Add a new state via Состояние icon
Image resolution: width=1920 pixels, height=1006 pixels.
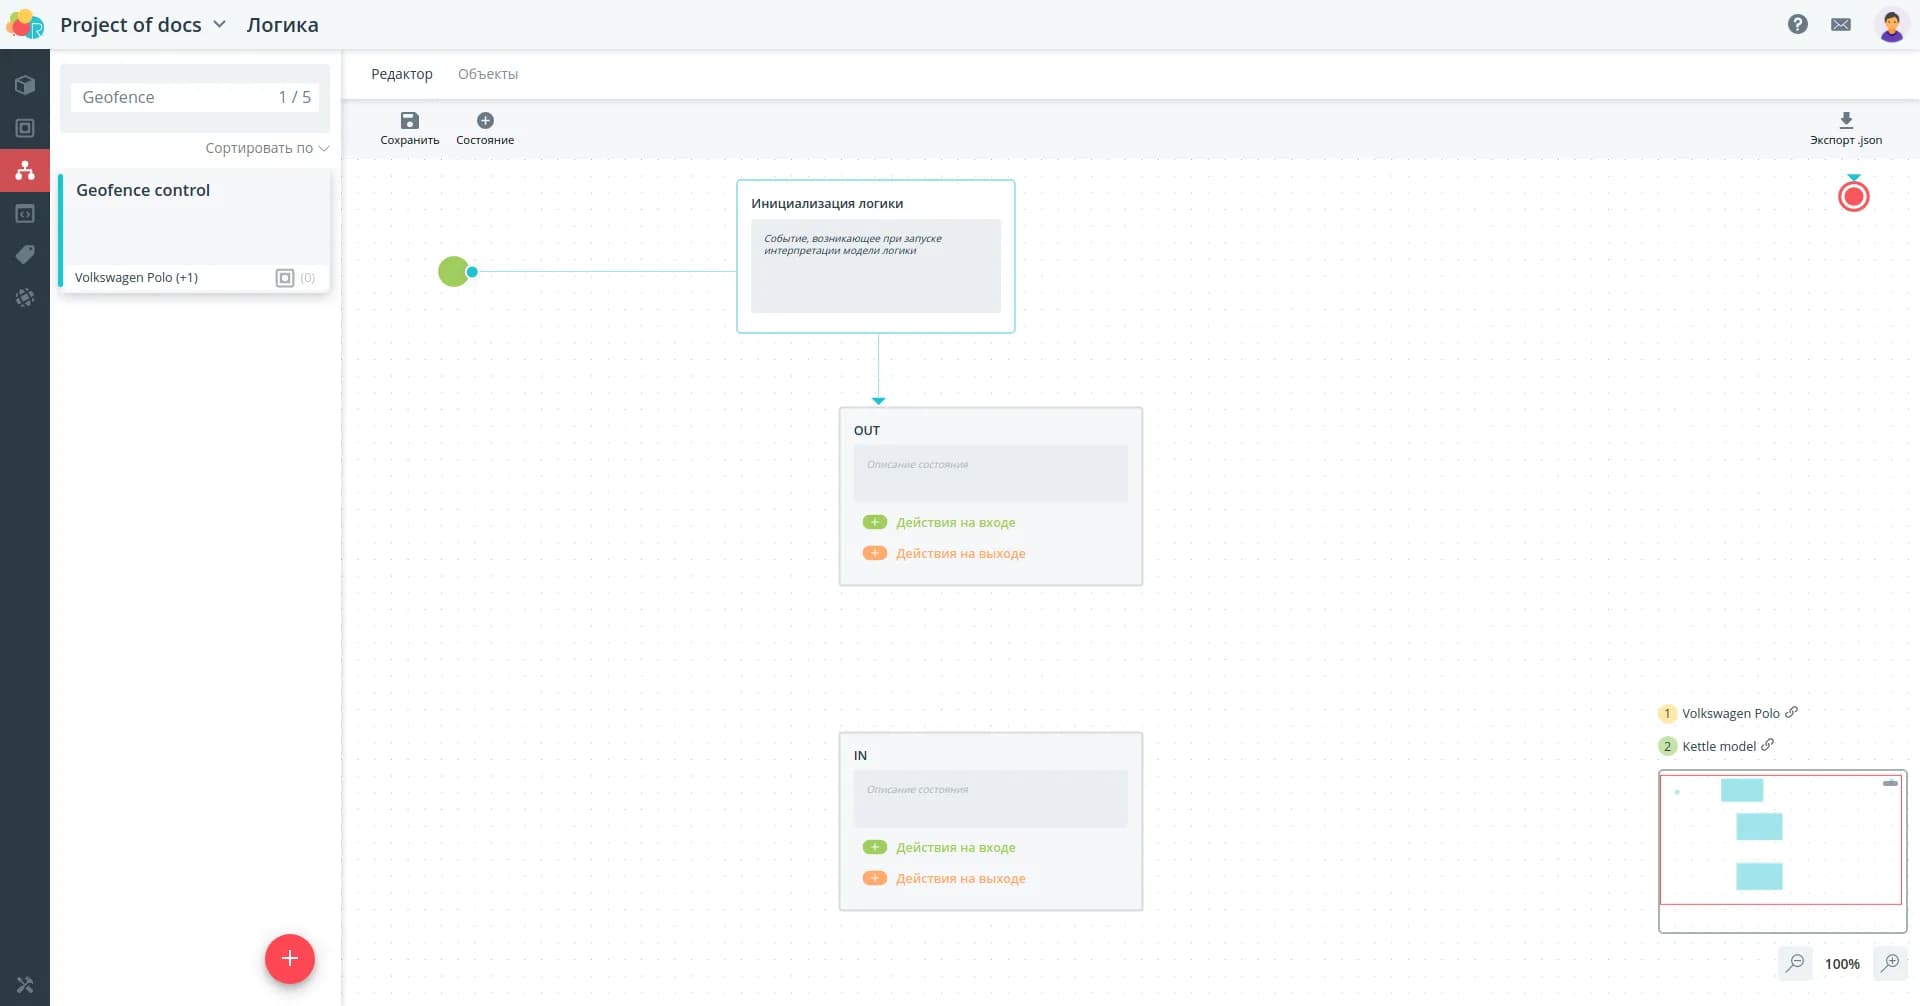click(485, 122)
